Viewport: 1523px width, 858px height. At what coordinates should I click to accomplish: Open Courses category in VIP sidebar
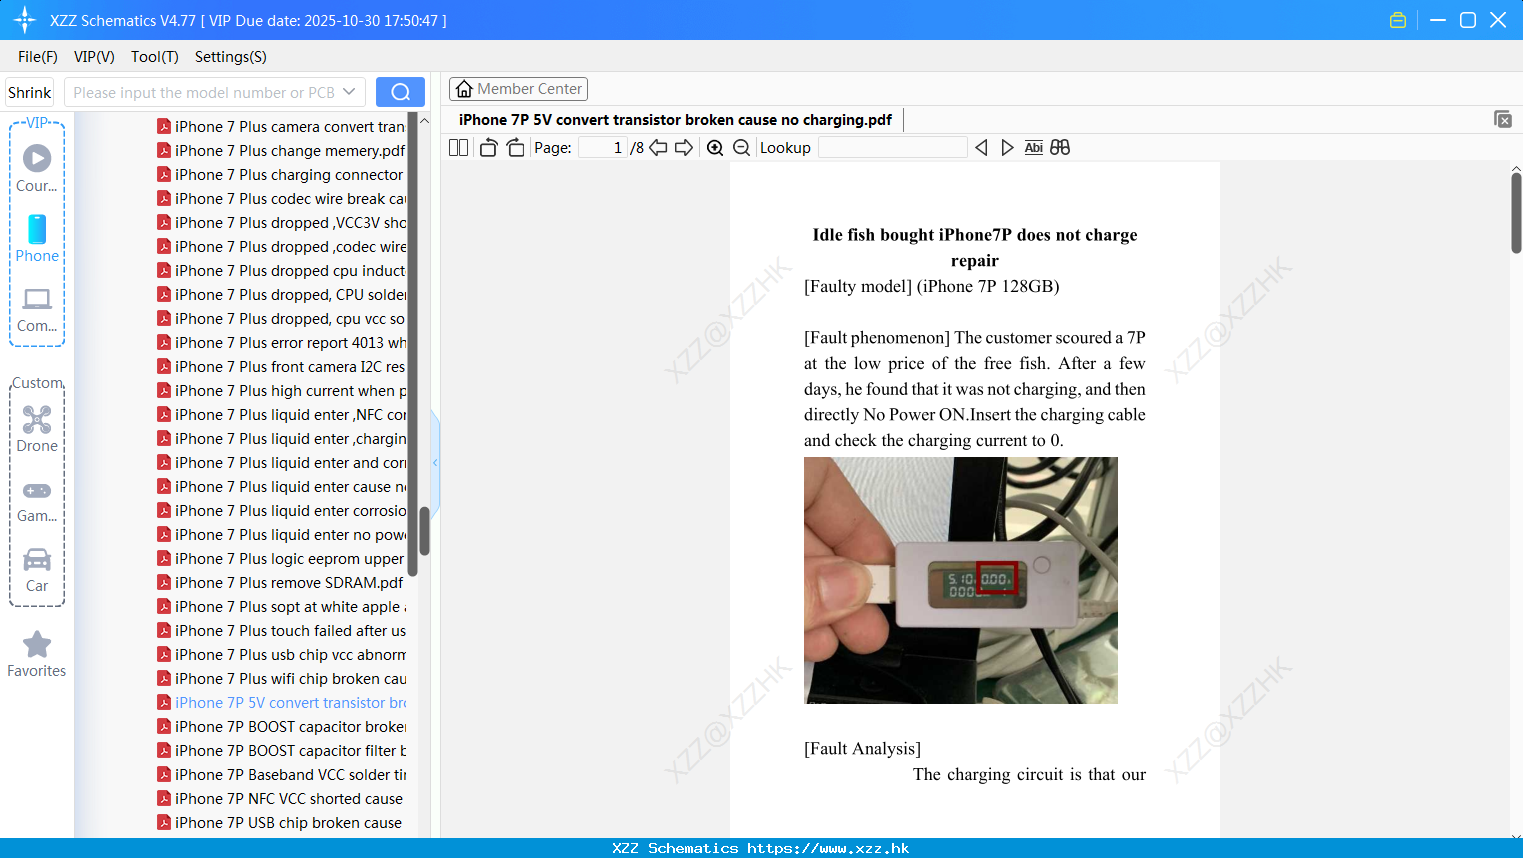pos(37,168)
